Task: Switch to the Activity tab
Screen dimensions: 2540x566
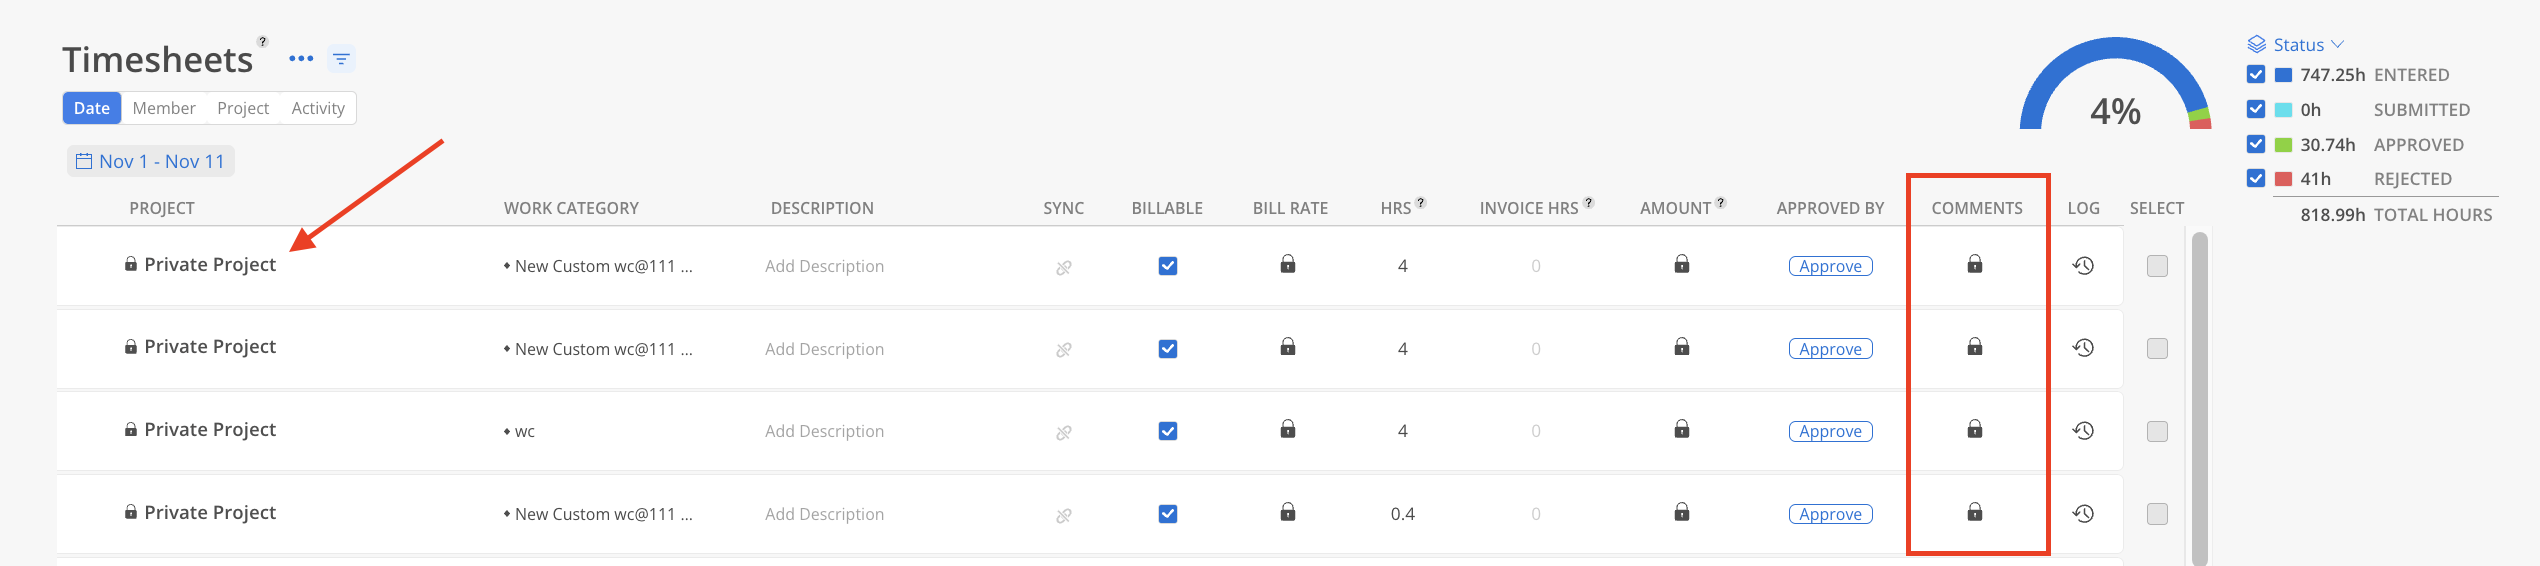Action: click(x=318, y=108)
